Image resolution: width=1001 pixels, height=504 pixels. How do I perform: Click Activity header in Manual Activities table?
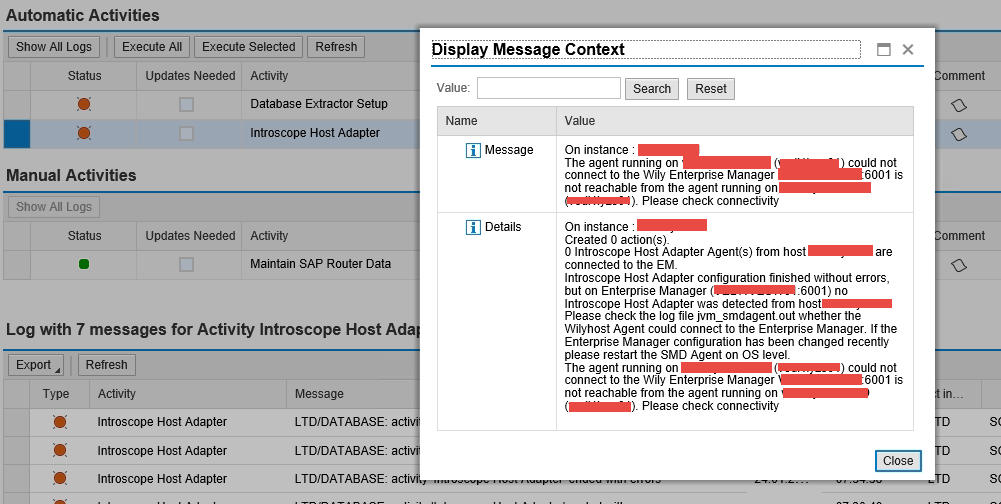pyautogui.click(x=269, y=236)
